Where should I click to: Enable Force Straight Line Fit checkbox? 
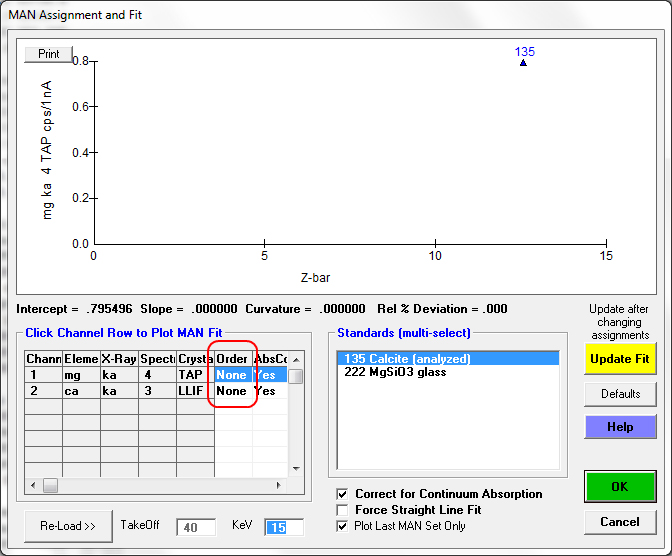343,510
